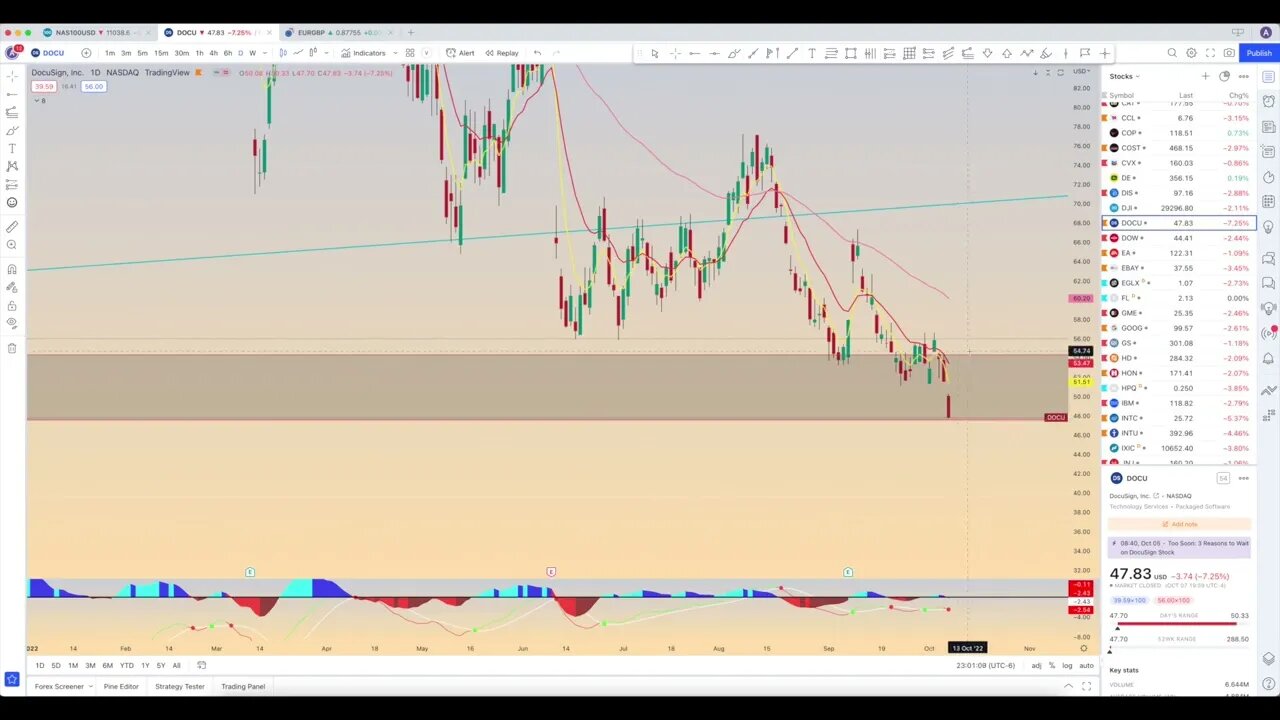Open the Stocks watchlist dropdown
The width and height of the screenshot is (1280, 720).
(x=1124, y=76)
